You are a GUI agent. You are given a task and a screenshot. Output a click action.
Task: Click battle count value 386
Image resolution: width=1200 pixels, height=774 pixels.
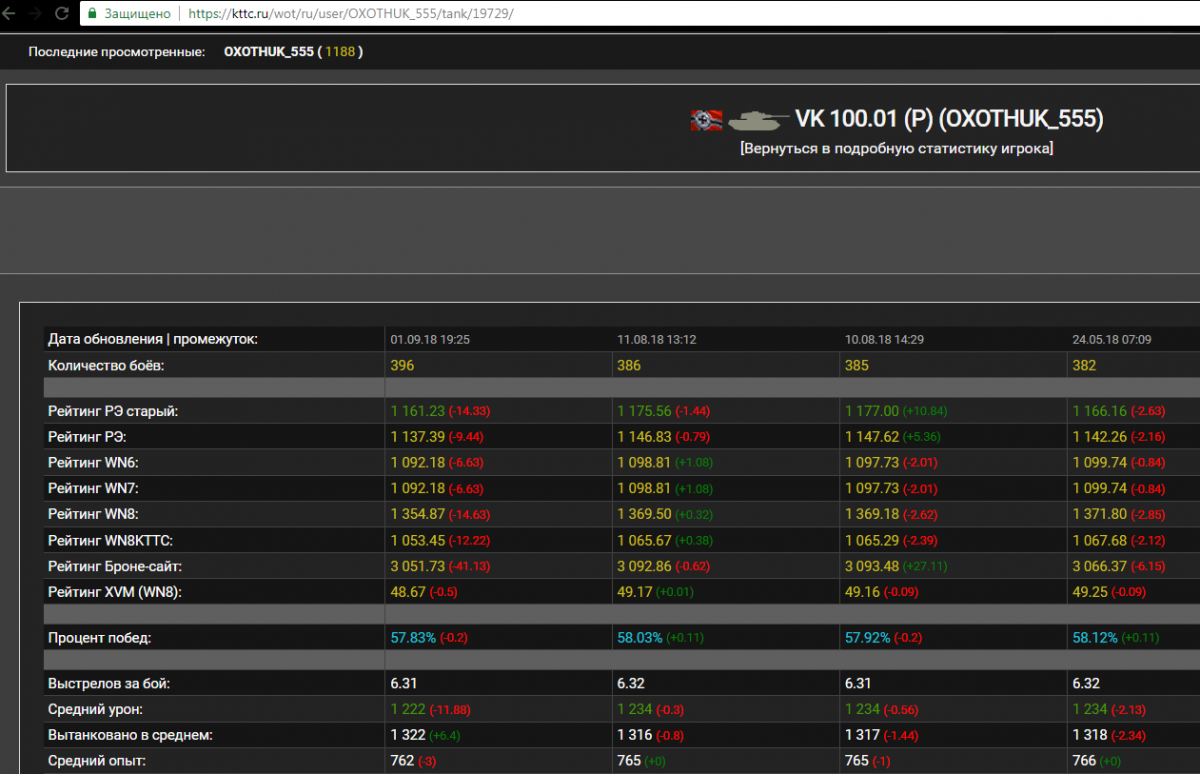(x=629, y=365)
